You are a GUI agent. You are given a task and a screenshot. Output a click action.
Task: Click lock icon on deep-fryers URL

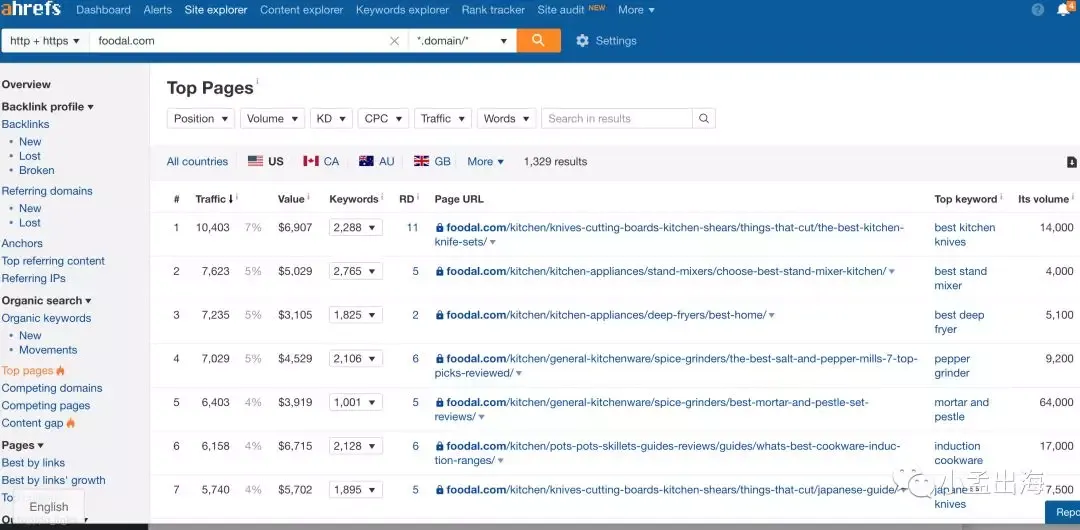(439, 315)
